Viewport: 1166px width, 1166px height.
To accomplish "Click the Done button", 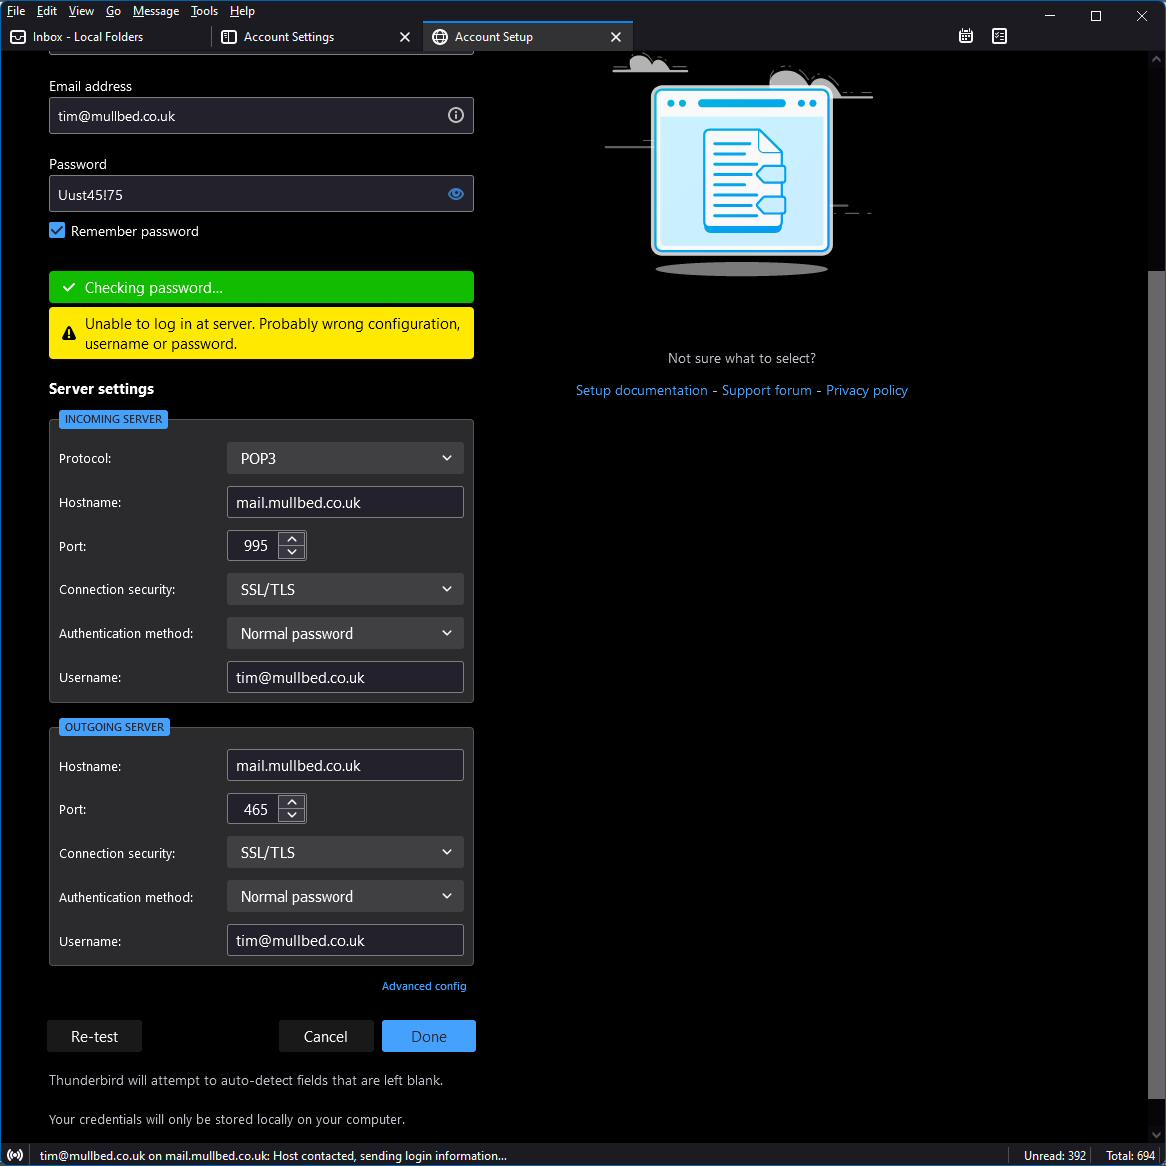I will tap(429, 1036).
